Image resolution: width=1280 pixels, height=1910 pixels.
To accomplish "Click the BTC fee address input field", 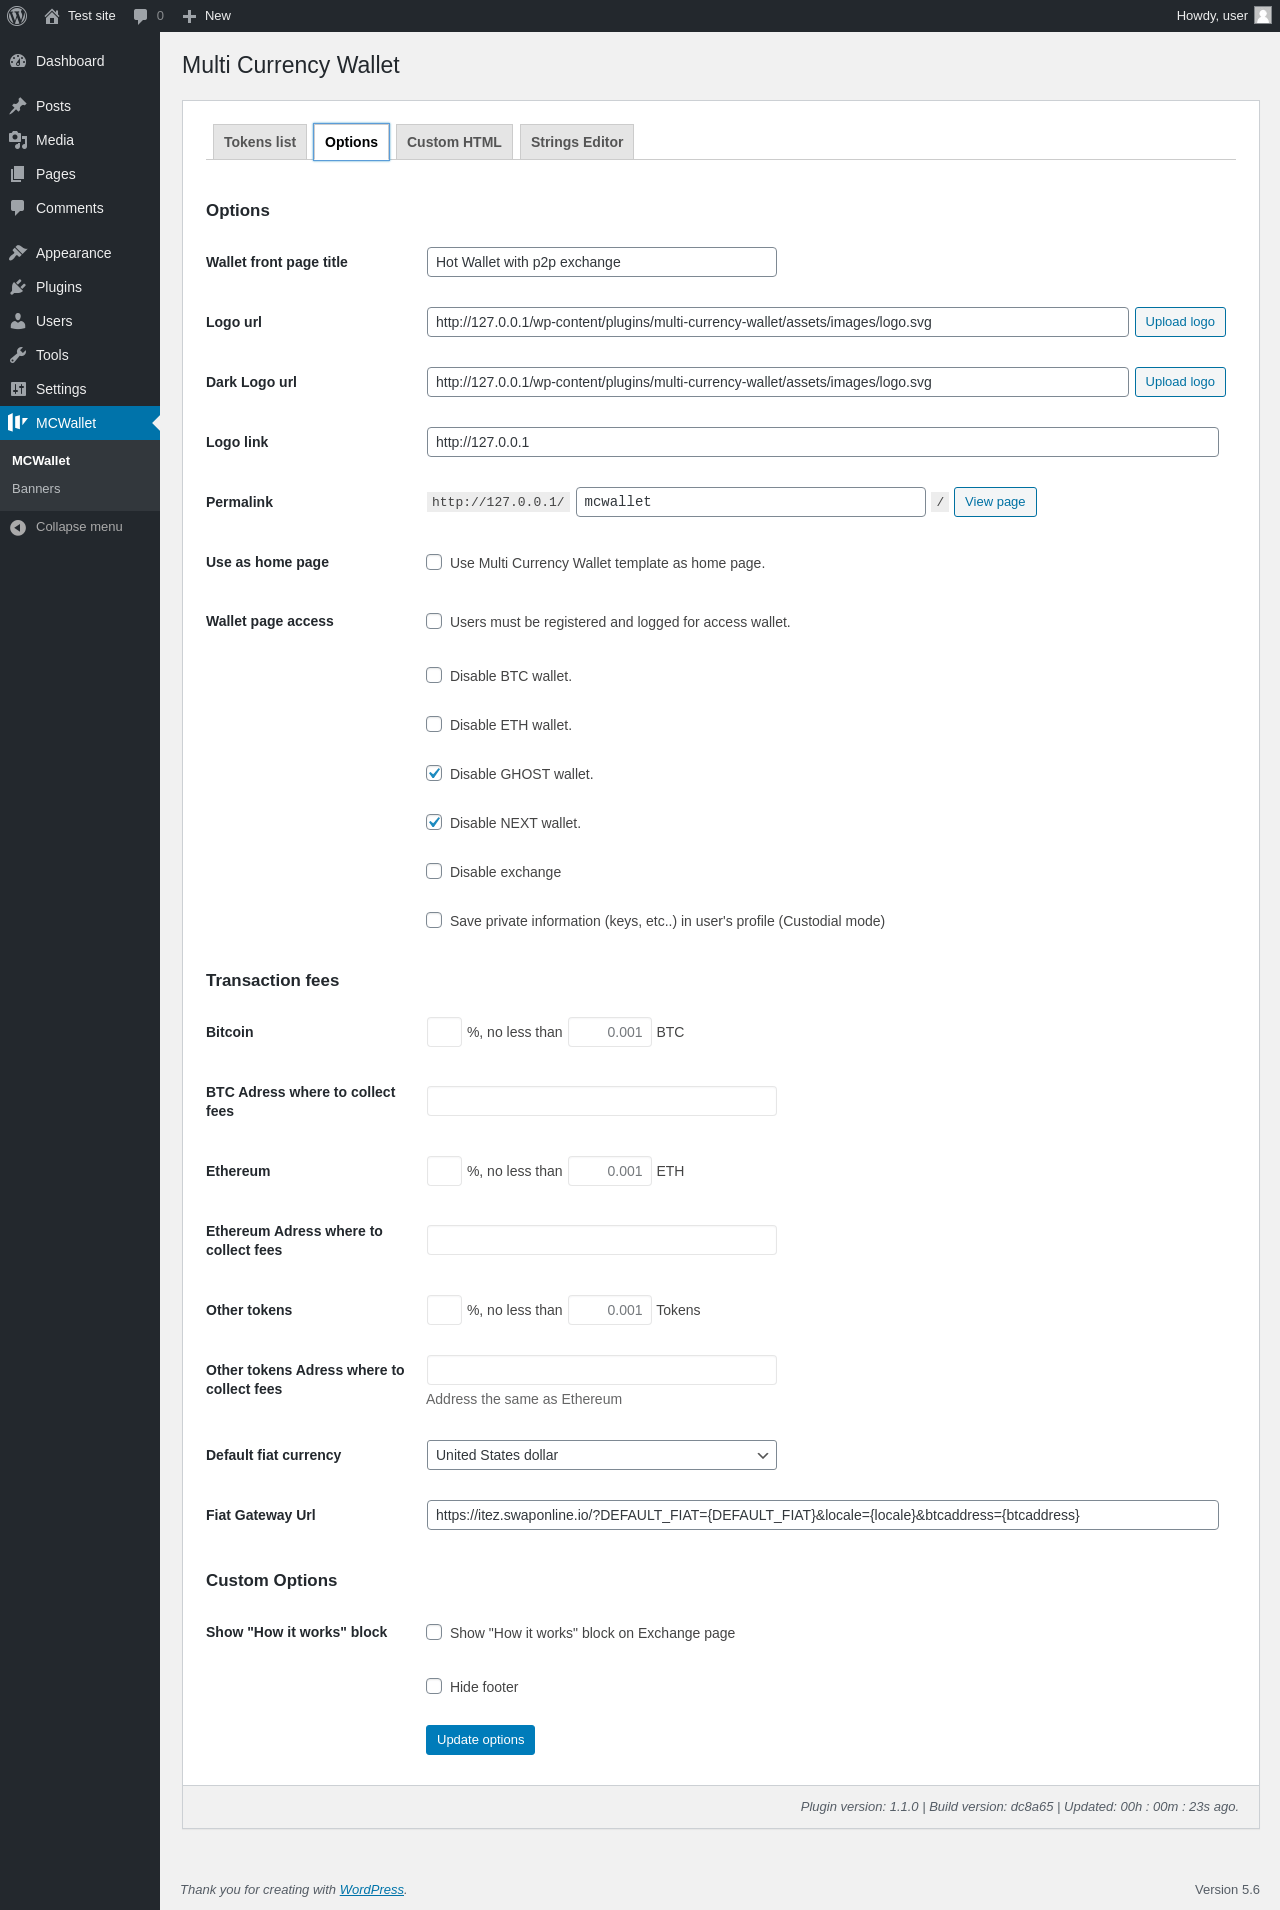I will pos(601,1101).
